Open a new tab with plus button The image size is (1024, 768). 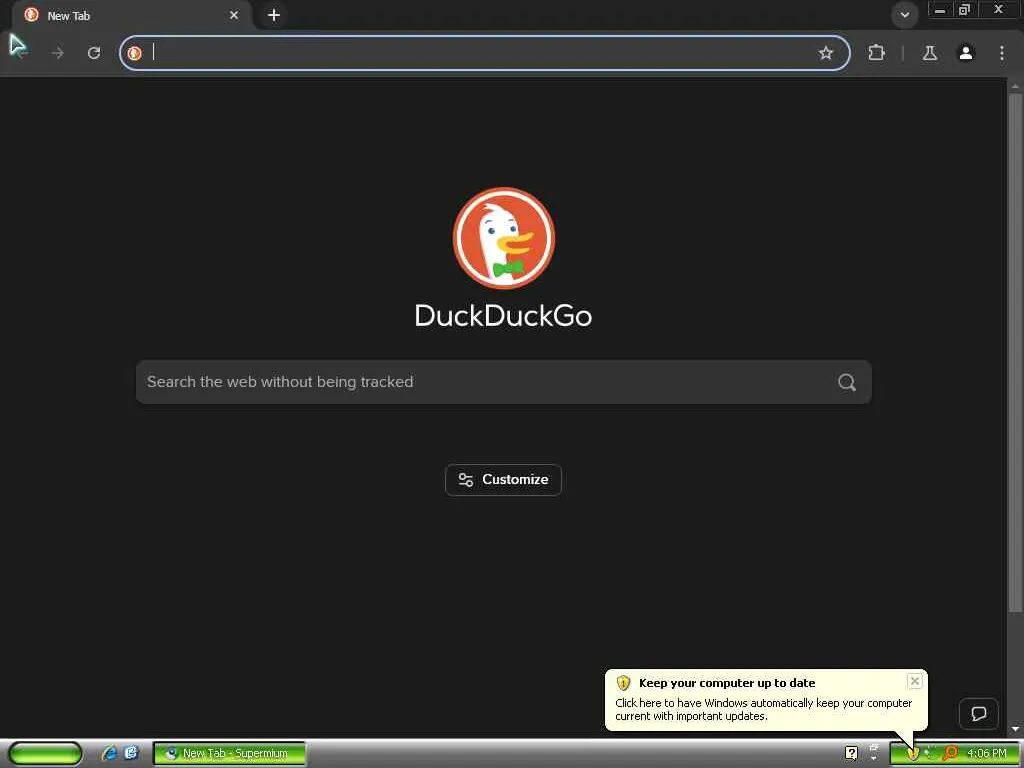(274, 15)
